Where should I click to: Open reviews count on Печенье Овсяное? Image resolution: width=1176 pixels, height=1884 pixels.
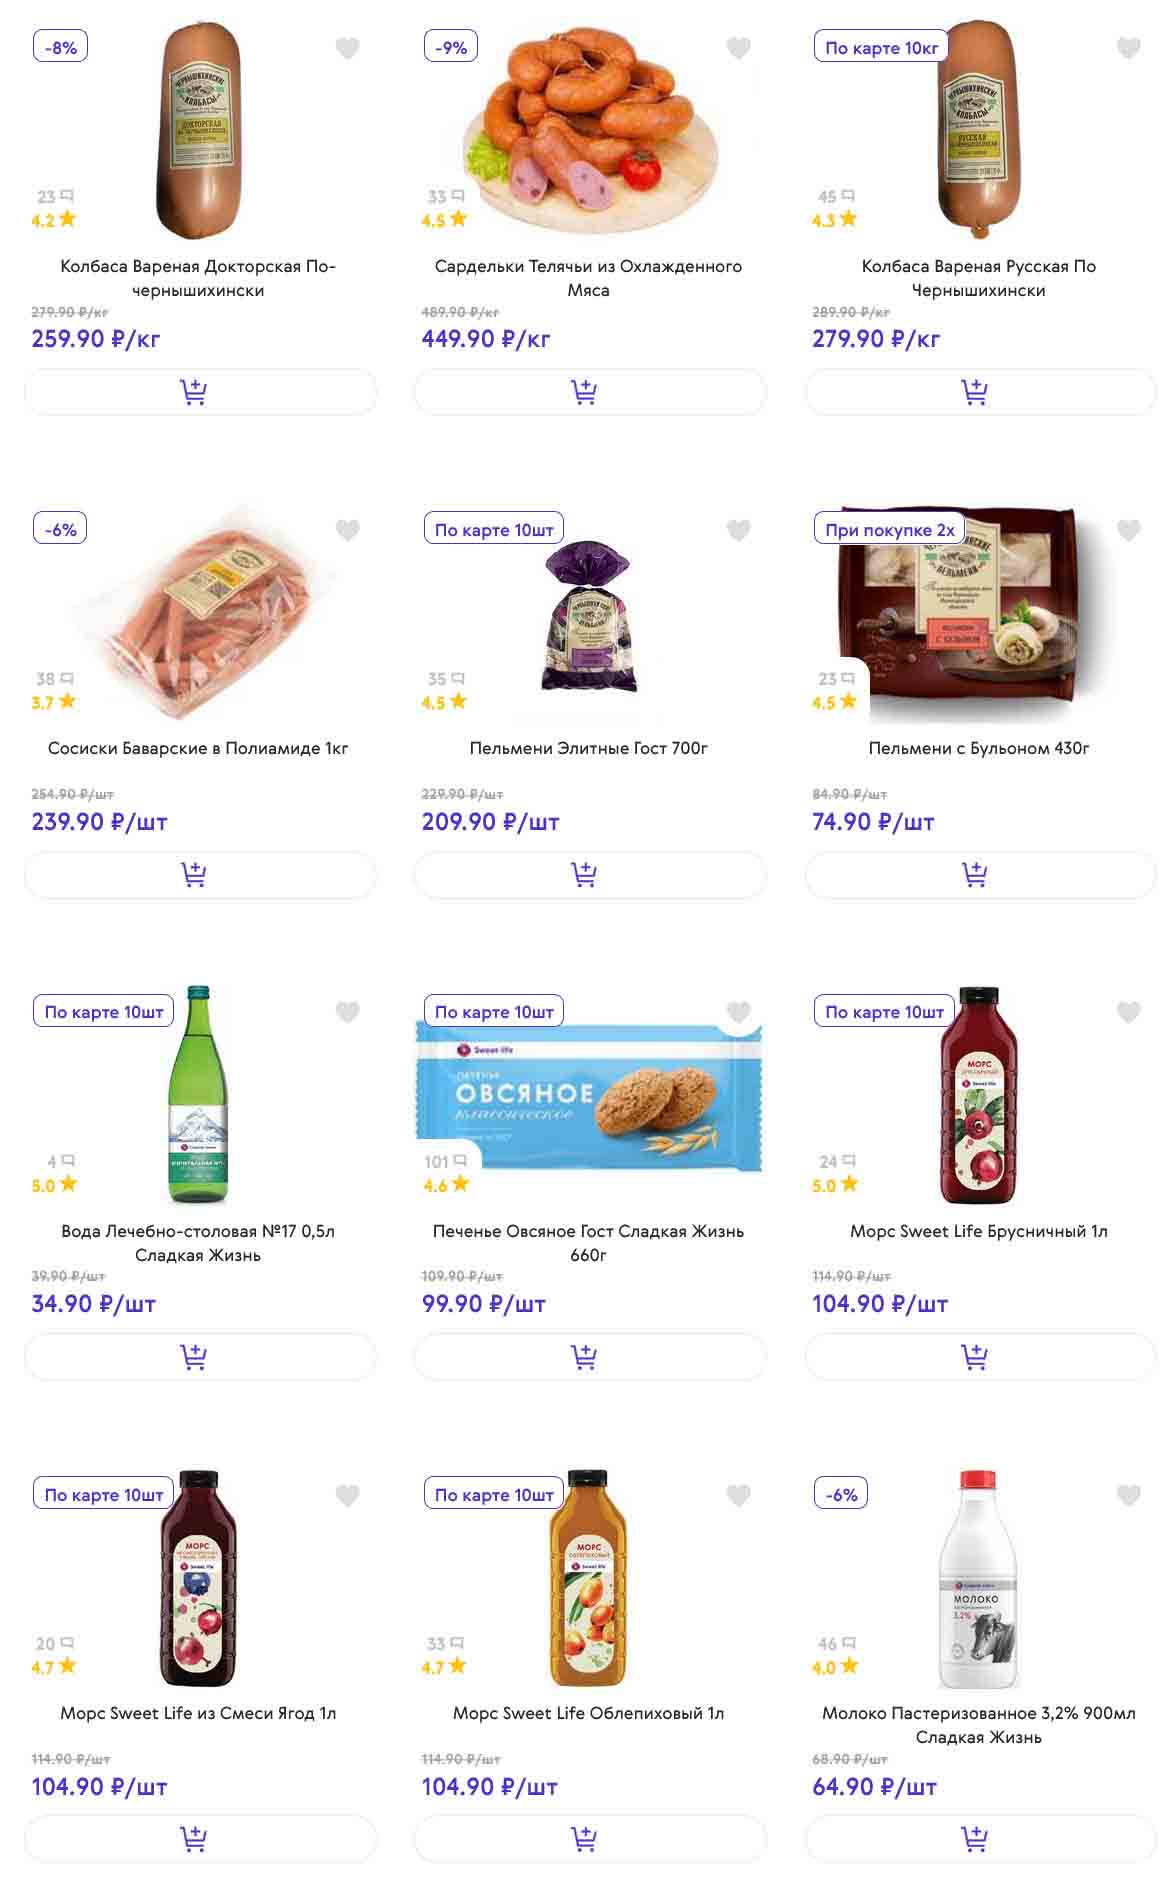[444, 1162]
